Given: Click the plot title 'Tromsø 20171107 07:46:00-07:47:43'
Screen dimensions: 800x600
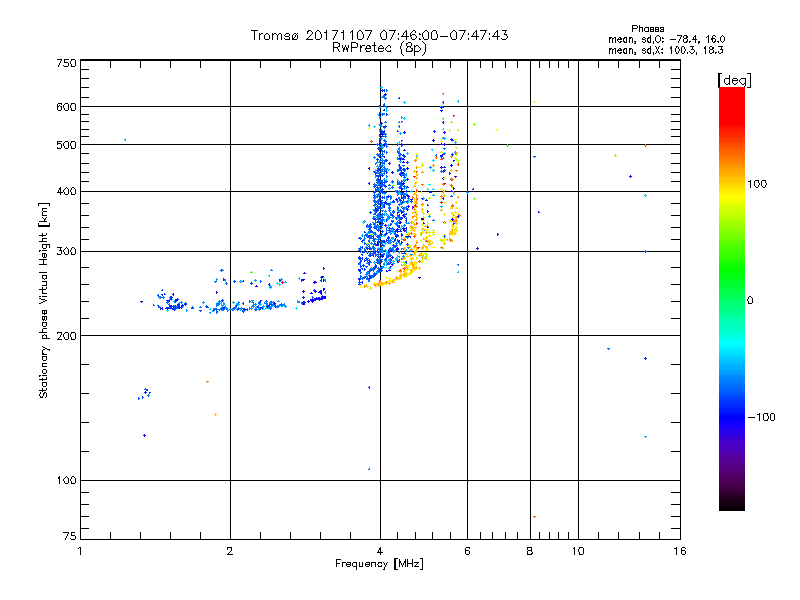Looking at the screenshot, I should click(x=379, y=35).
